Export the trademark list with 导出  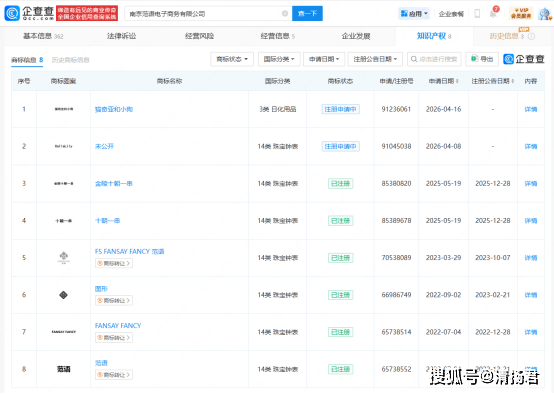(x=482, y=59)
